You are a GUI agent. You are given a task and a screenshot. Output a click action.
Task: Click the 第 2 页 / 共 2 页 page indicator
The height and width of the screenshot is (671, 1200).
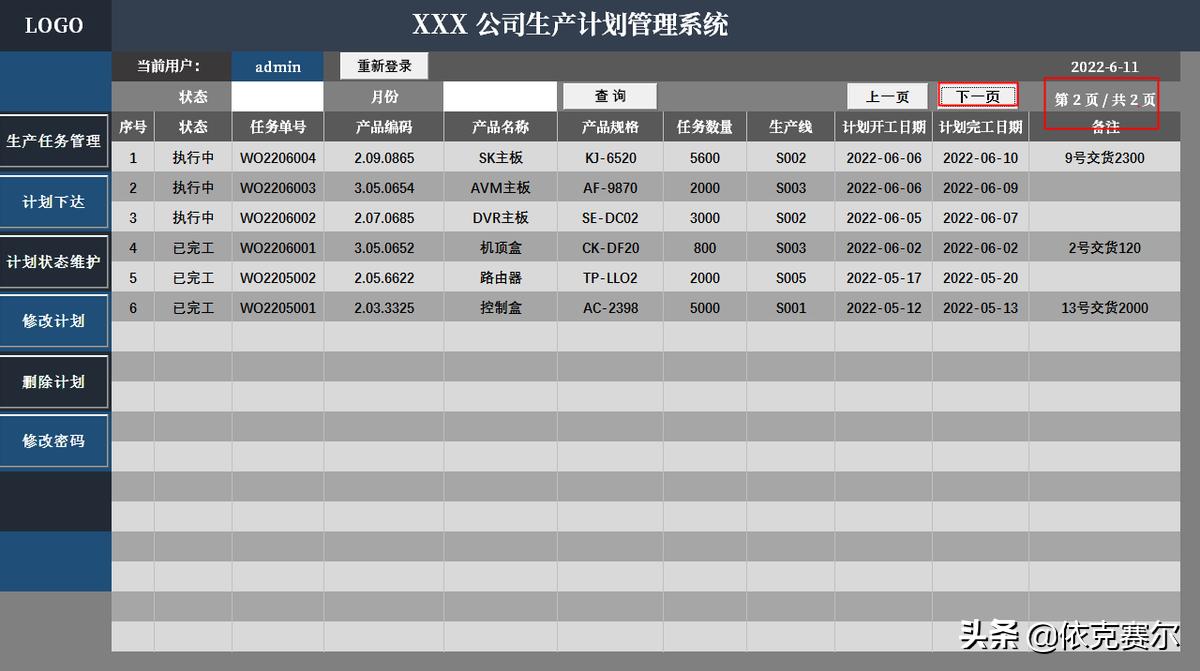(x=1104, y=96)
